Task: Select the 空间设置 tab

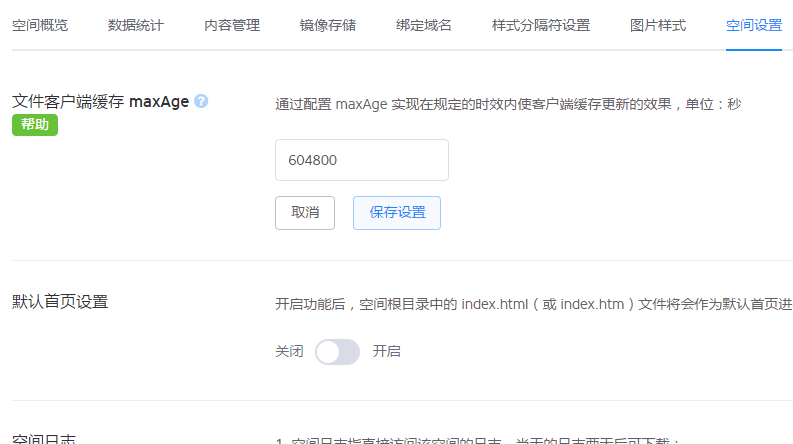Action: coord(754,25)
